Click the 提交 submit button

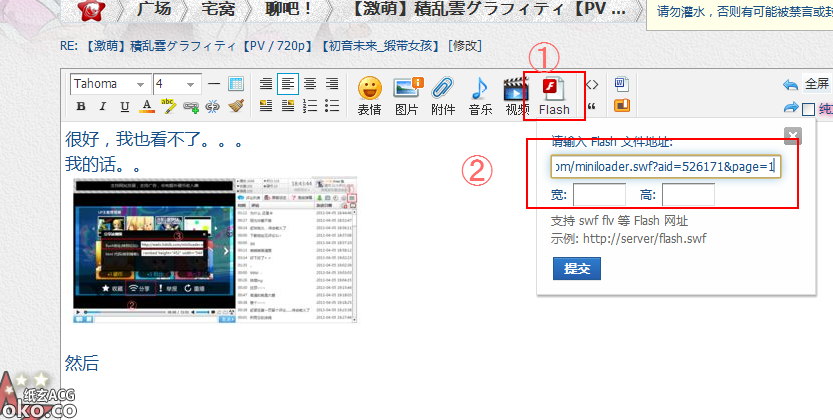pyautogui.click(x=576, y=268)
